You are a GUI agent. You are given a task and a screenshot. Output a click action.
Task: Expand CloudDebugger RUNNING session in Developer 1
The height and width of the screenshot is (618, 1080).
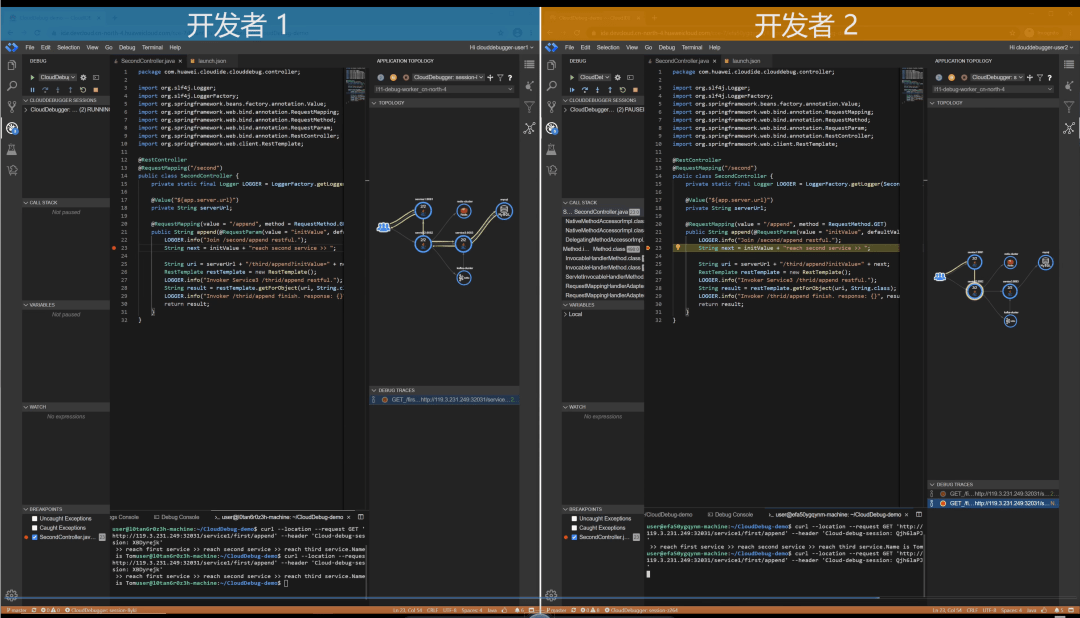[26, 110]
